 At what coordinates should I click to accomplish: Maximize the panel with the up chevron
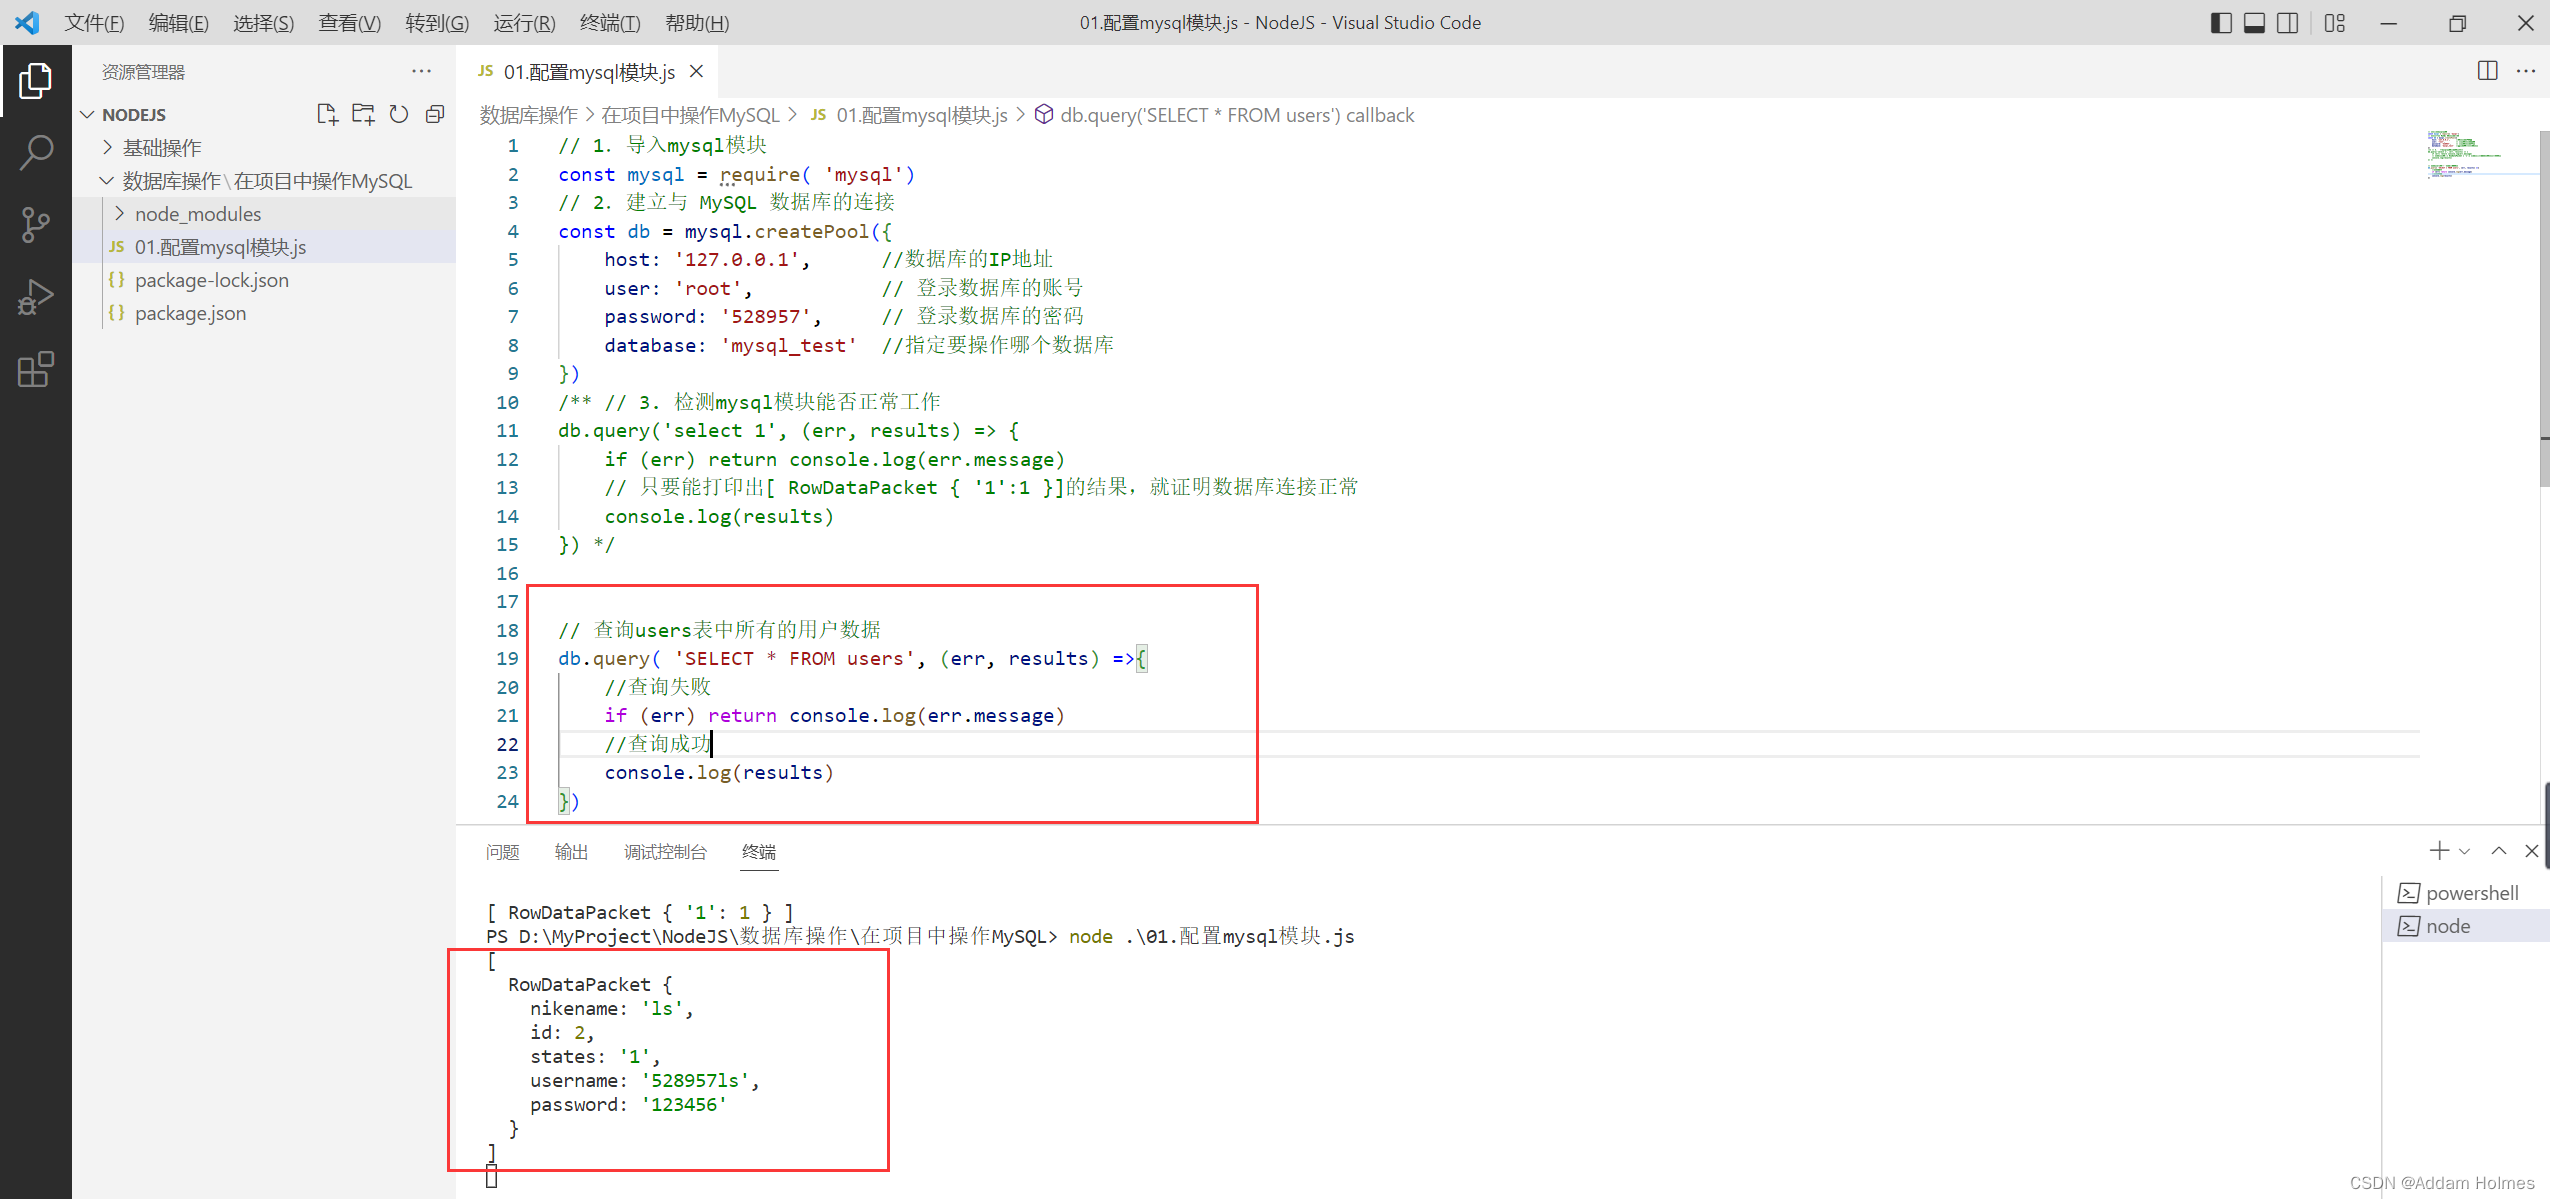click(x=2499, y=851)
